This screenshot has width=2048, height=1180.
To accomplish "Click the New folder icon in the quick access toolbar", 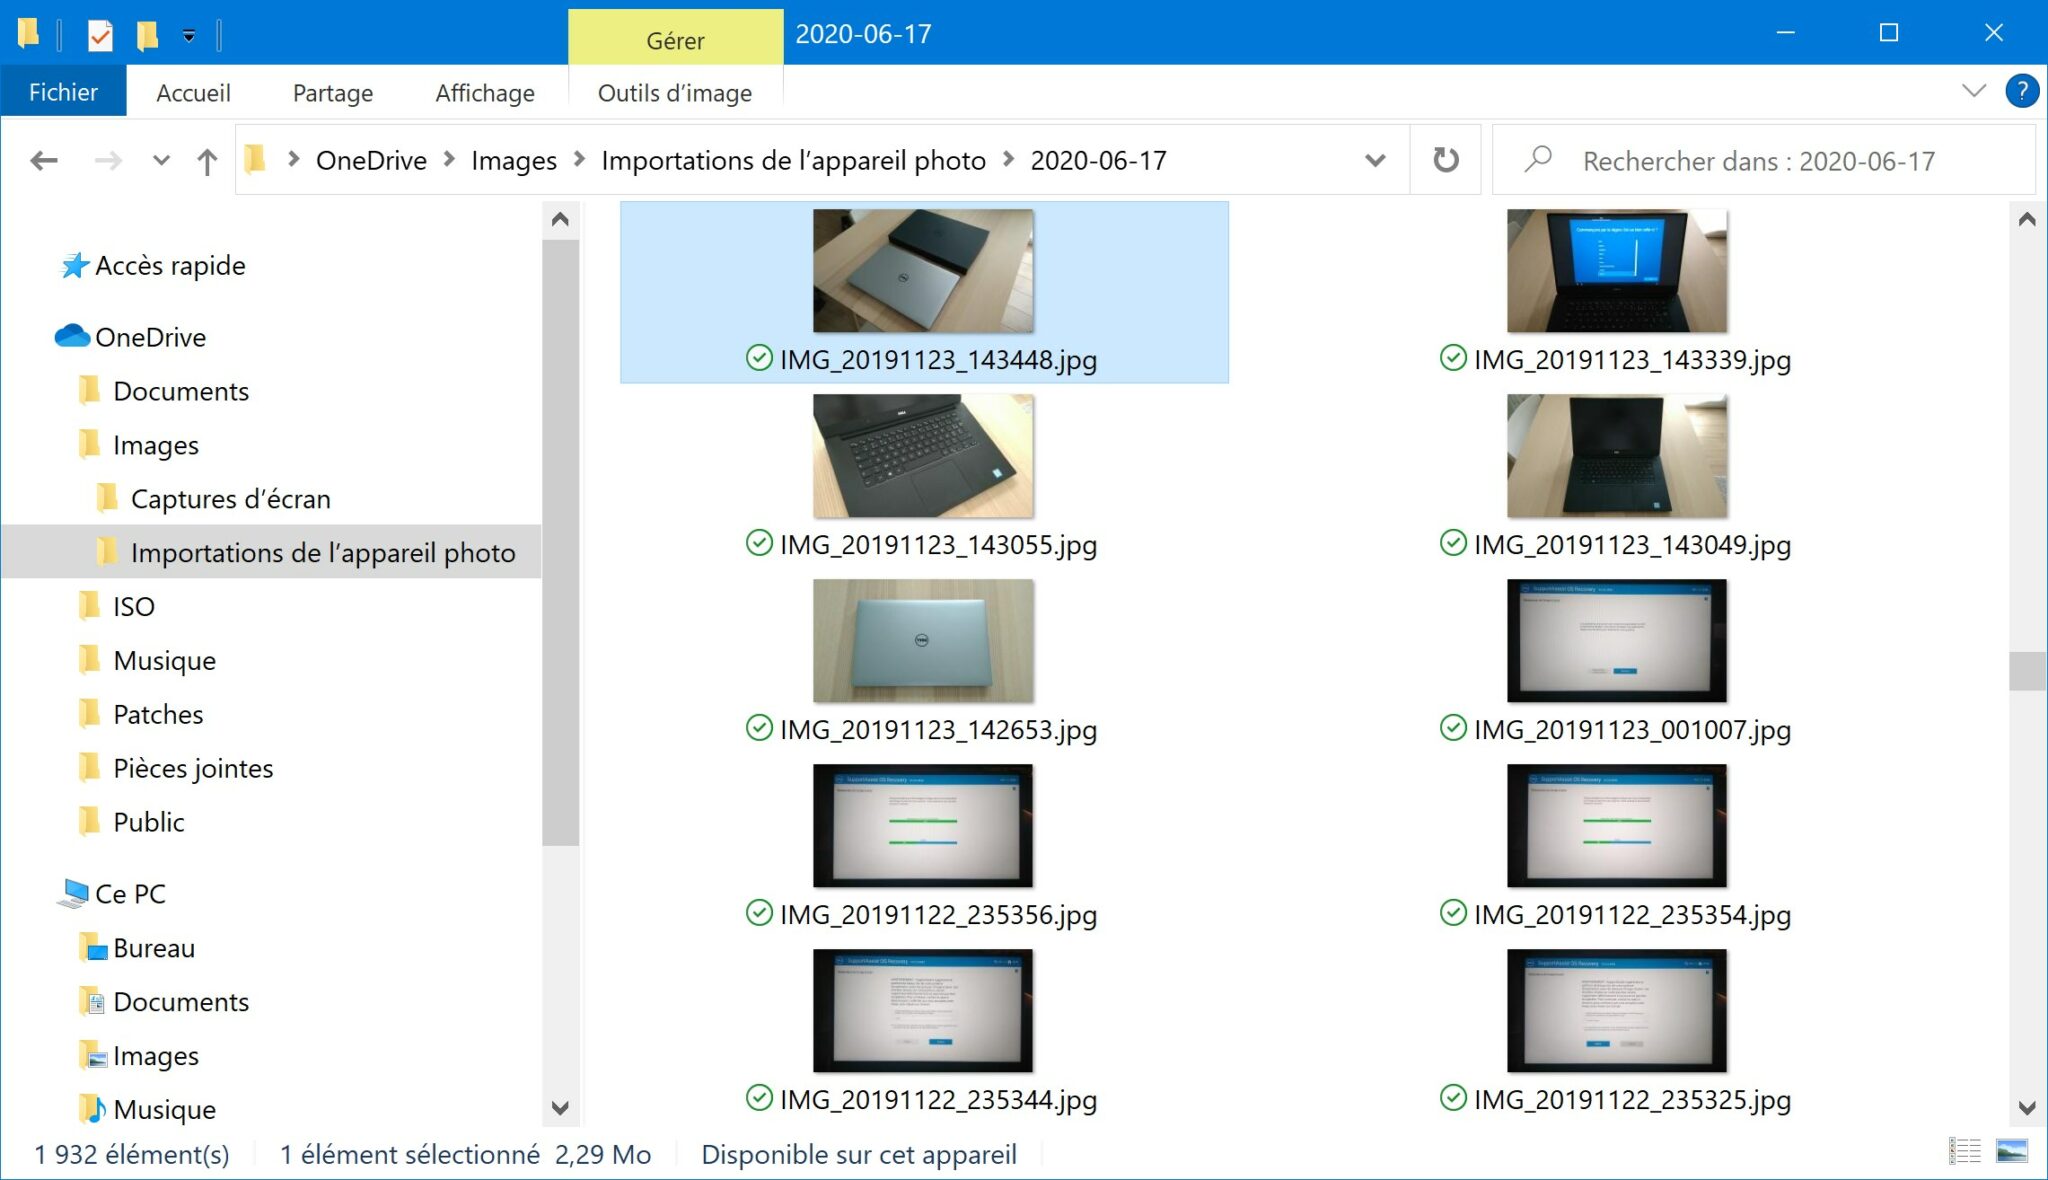I will click(148, 33).
